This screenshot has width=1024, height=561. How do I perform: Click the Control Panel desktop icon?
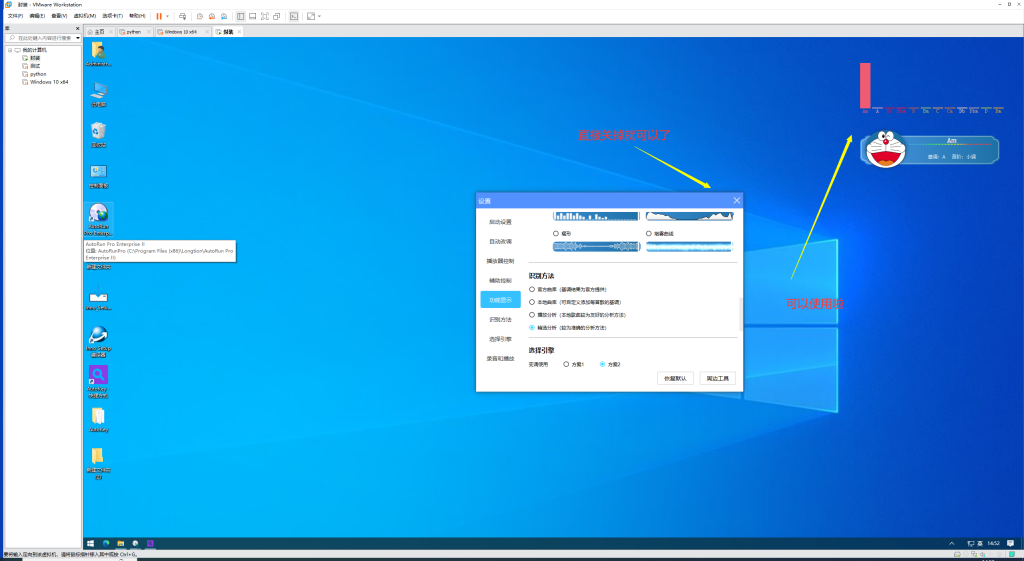click(x=99, y=176)
